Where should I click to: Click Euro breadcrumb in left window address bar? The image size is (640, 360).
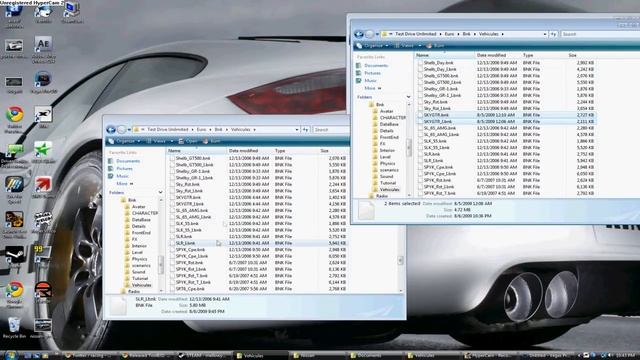[x=202, y=130]
